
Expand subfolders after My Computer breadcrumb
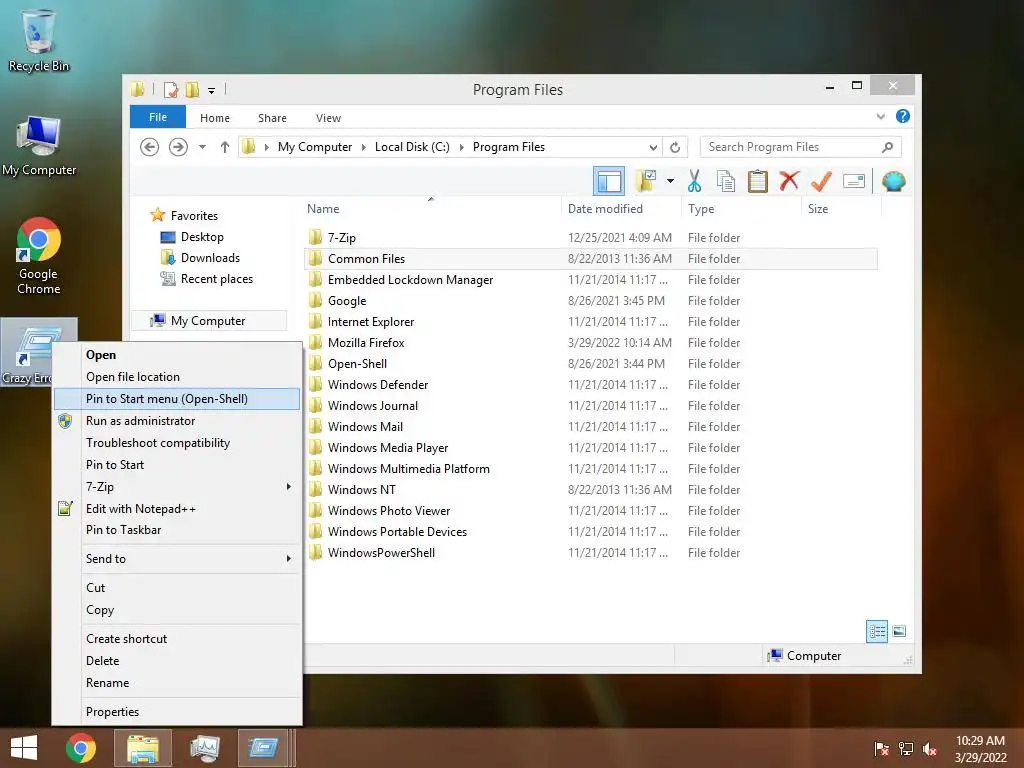(x=364, y=147)
